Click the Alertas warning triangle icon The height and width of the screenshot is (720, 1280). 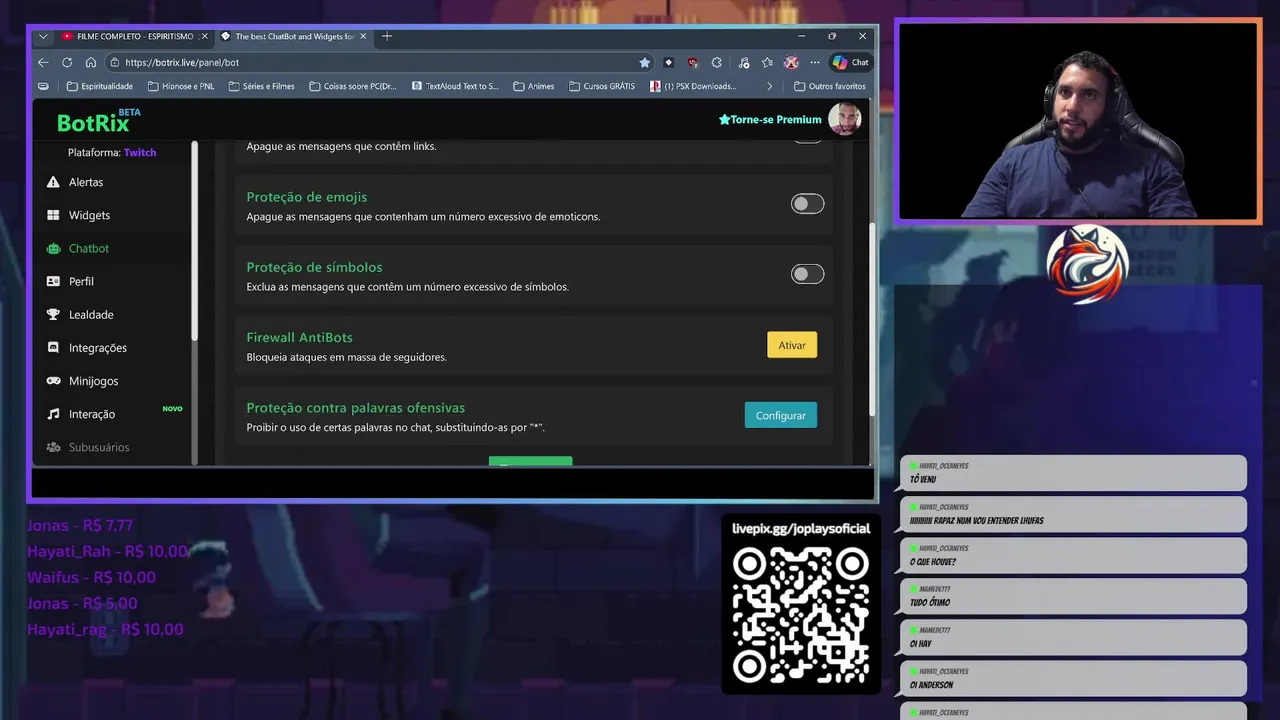(53, 182)
